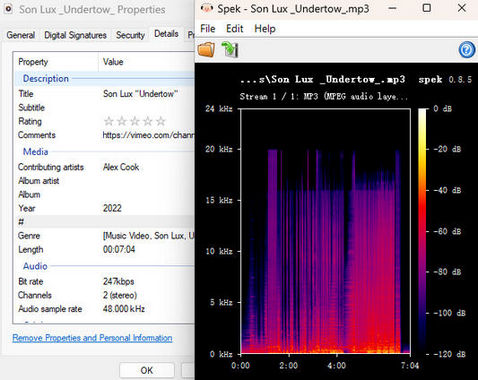Switch to the General tab in Properties
478x380 pixels.
[x=21, y=35]
